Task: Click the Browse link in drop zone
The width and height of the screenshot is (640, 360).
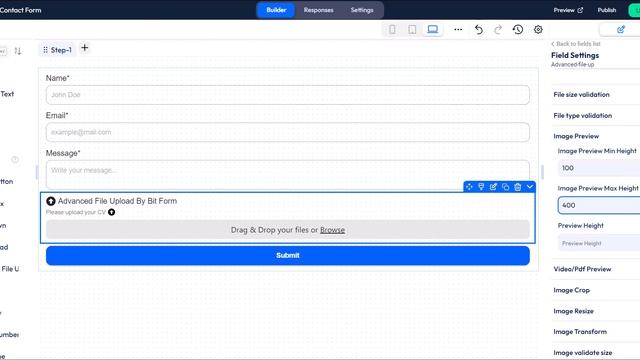Action: pos(332,230)
